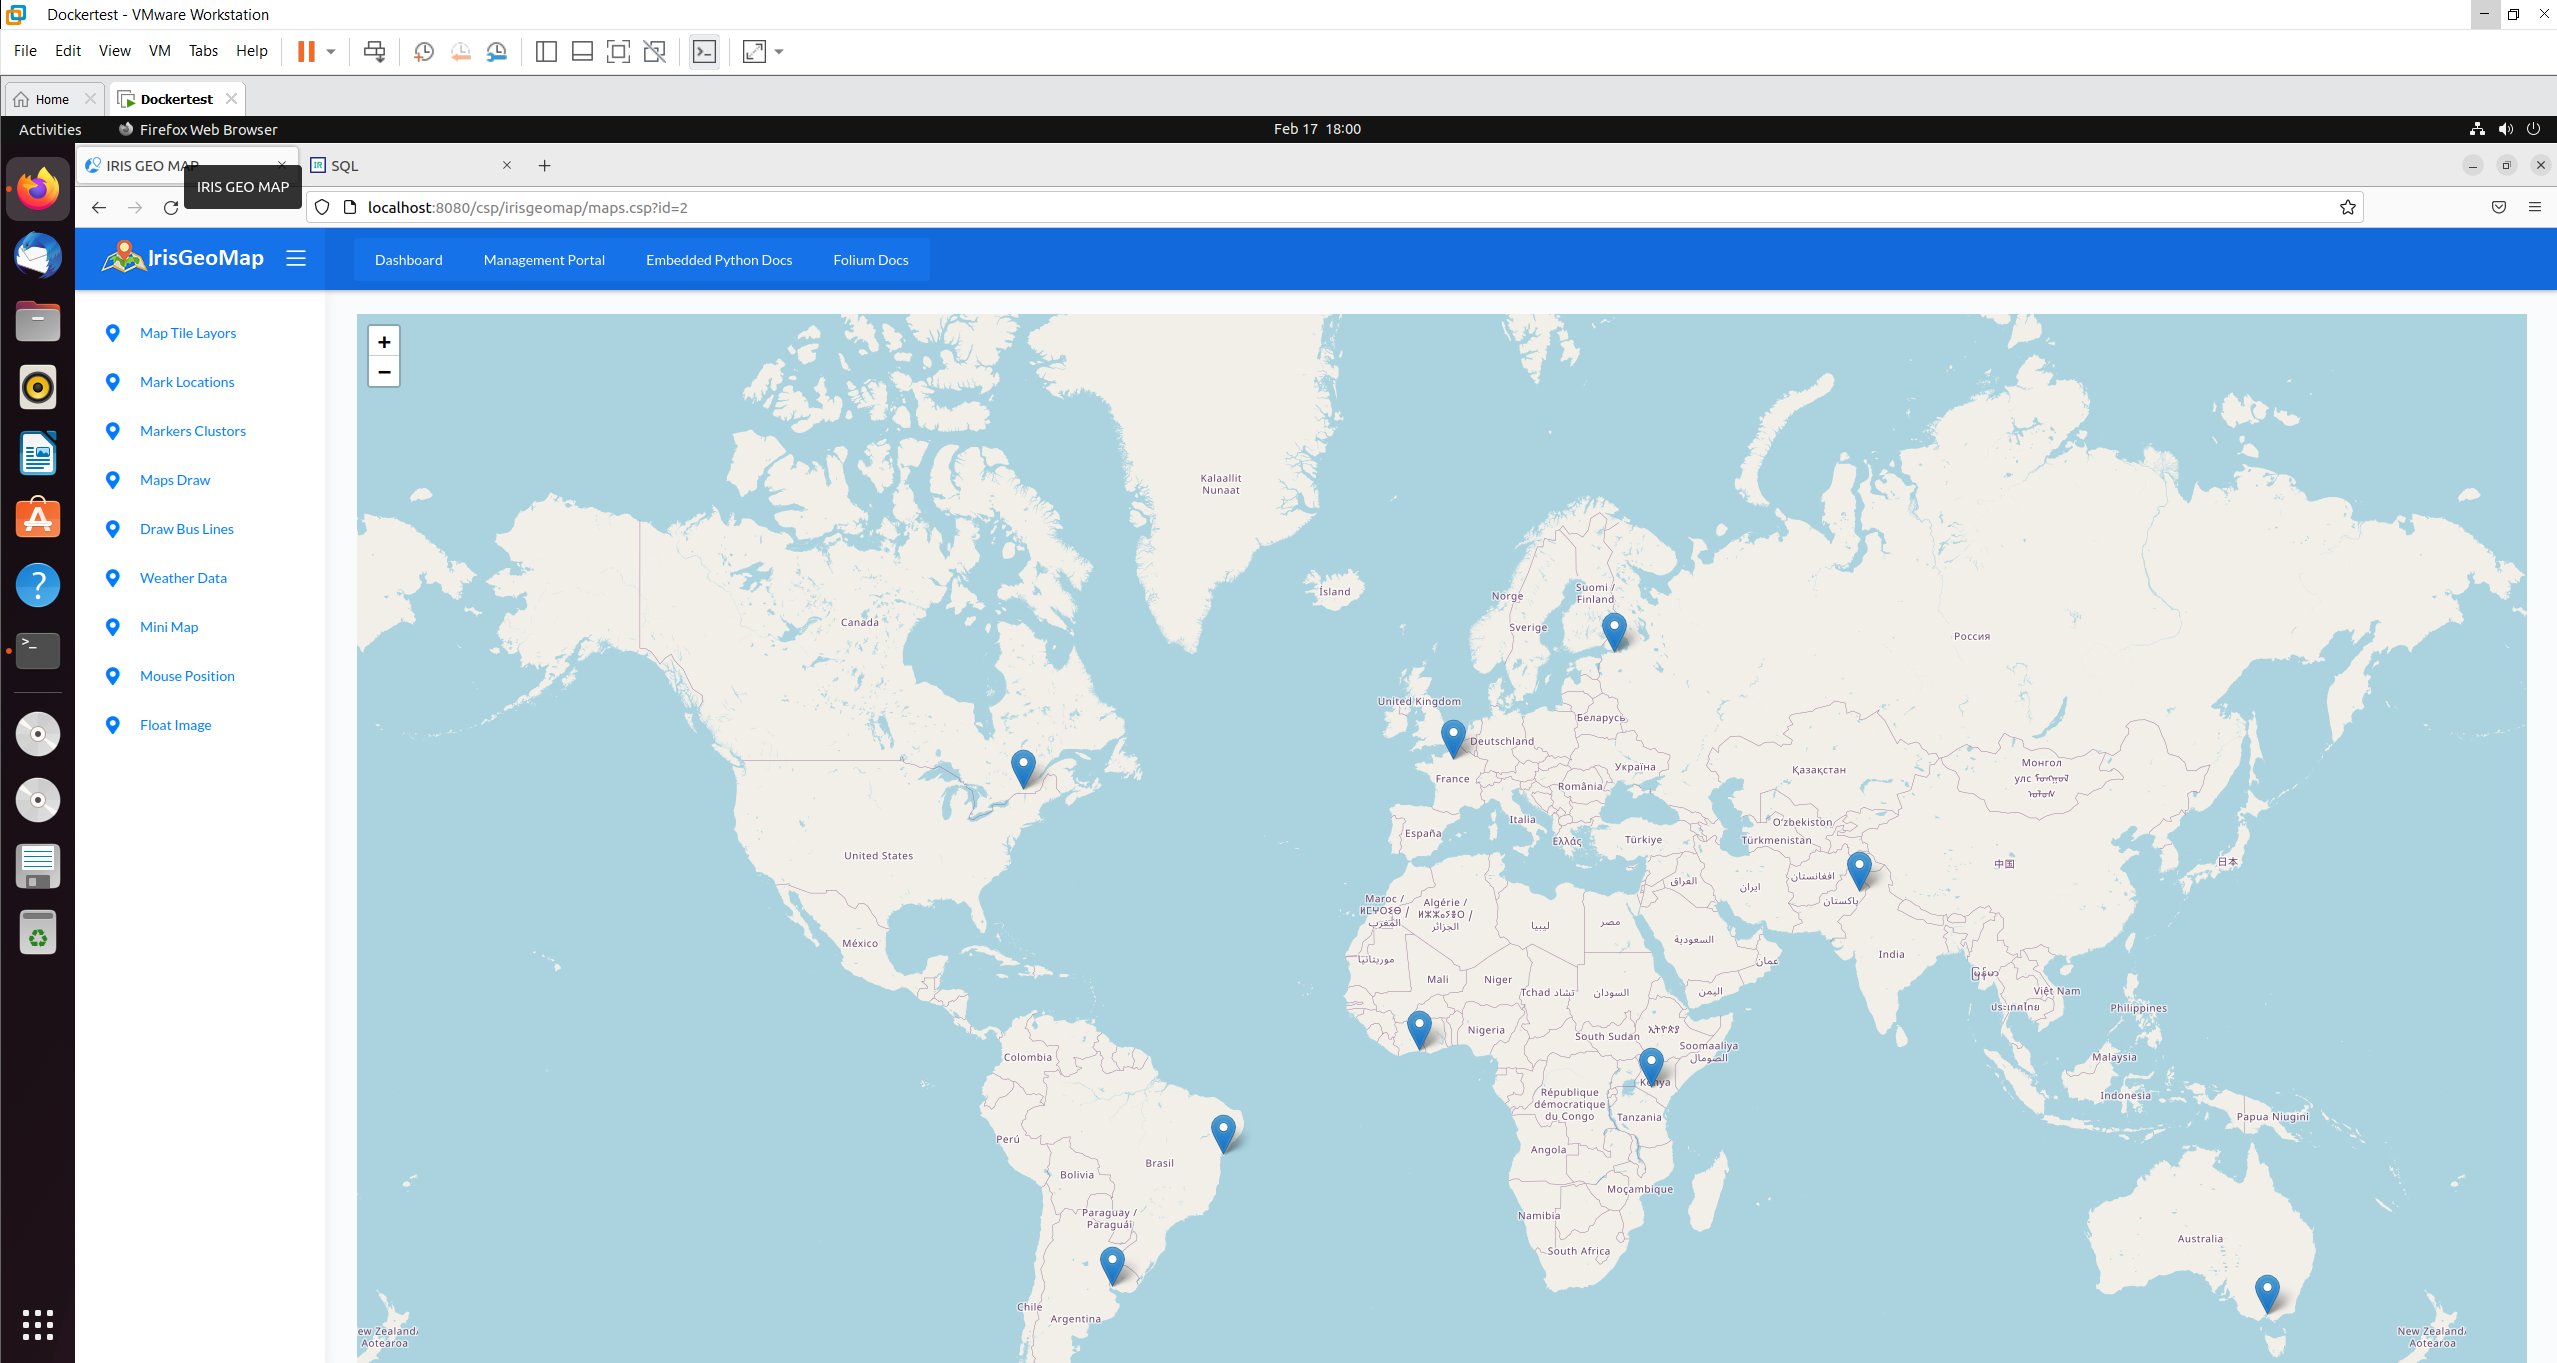Click the map marker over Australia
Screen dimensions: 2557x1363
coord(2267,1291)
